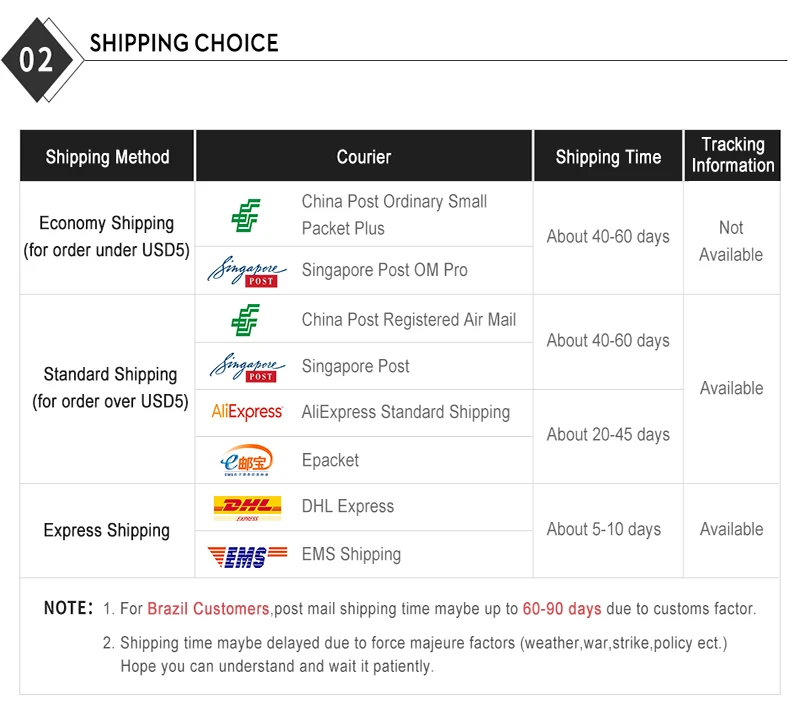The height and width of the screenshot is (711, 800).
Task: Click the Singapore Post OM Pro logo
Action: [247, 270]
